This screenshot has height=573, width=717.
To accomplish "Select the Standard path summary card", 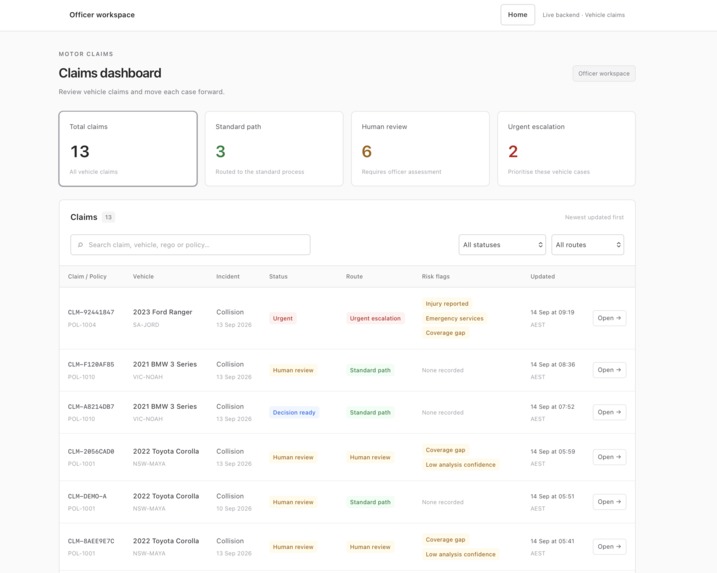I will [274, 149].
